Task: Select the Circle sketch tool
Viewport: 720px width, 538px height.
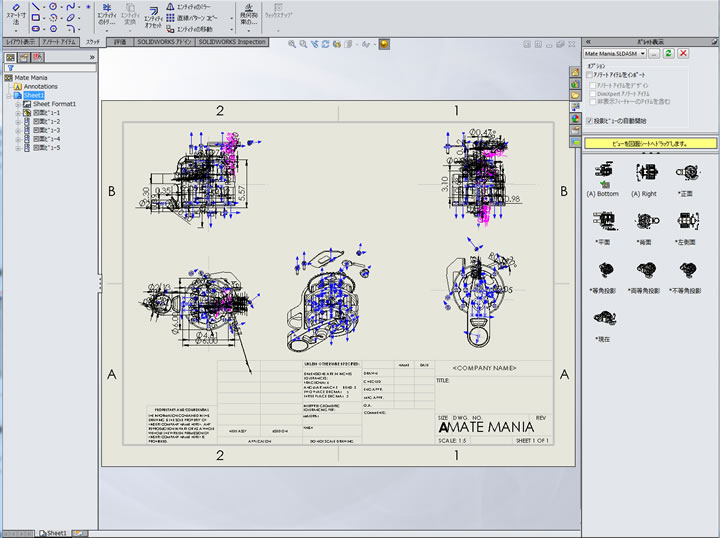Action: pos(53,6)
